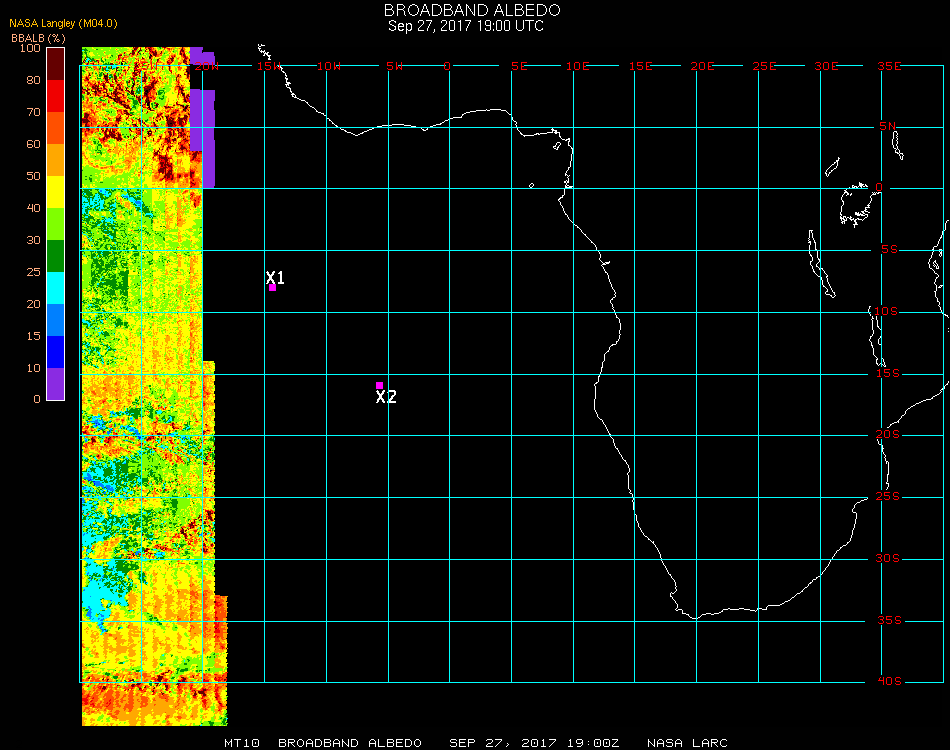Choose the dark maroon 80–100% legend swatch
This screenshot has height=750, width=950.
coord(56,63)
